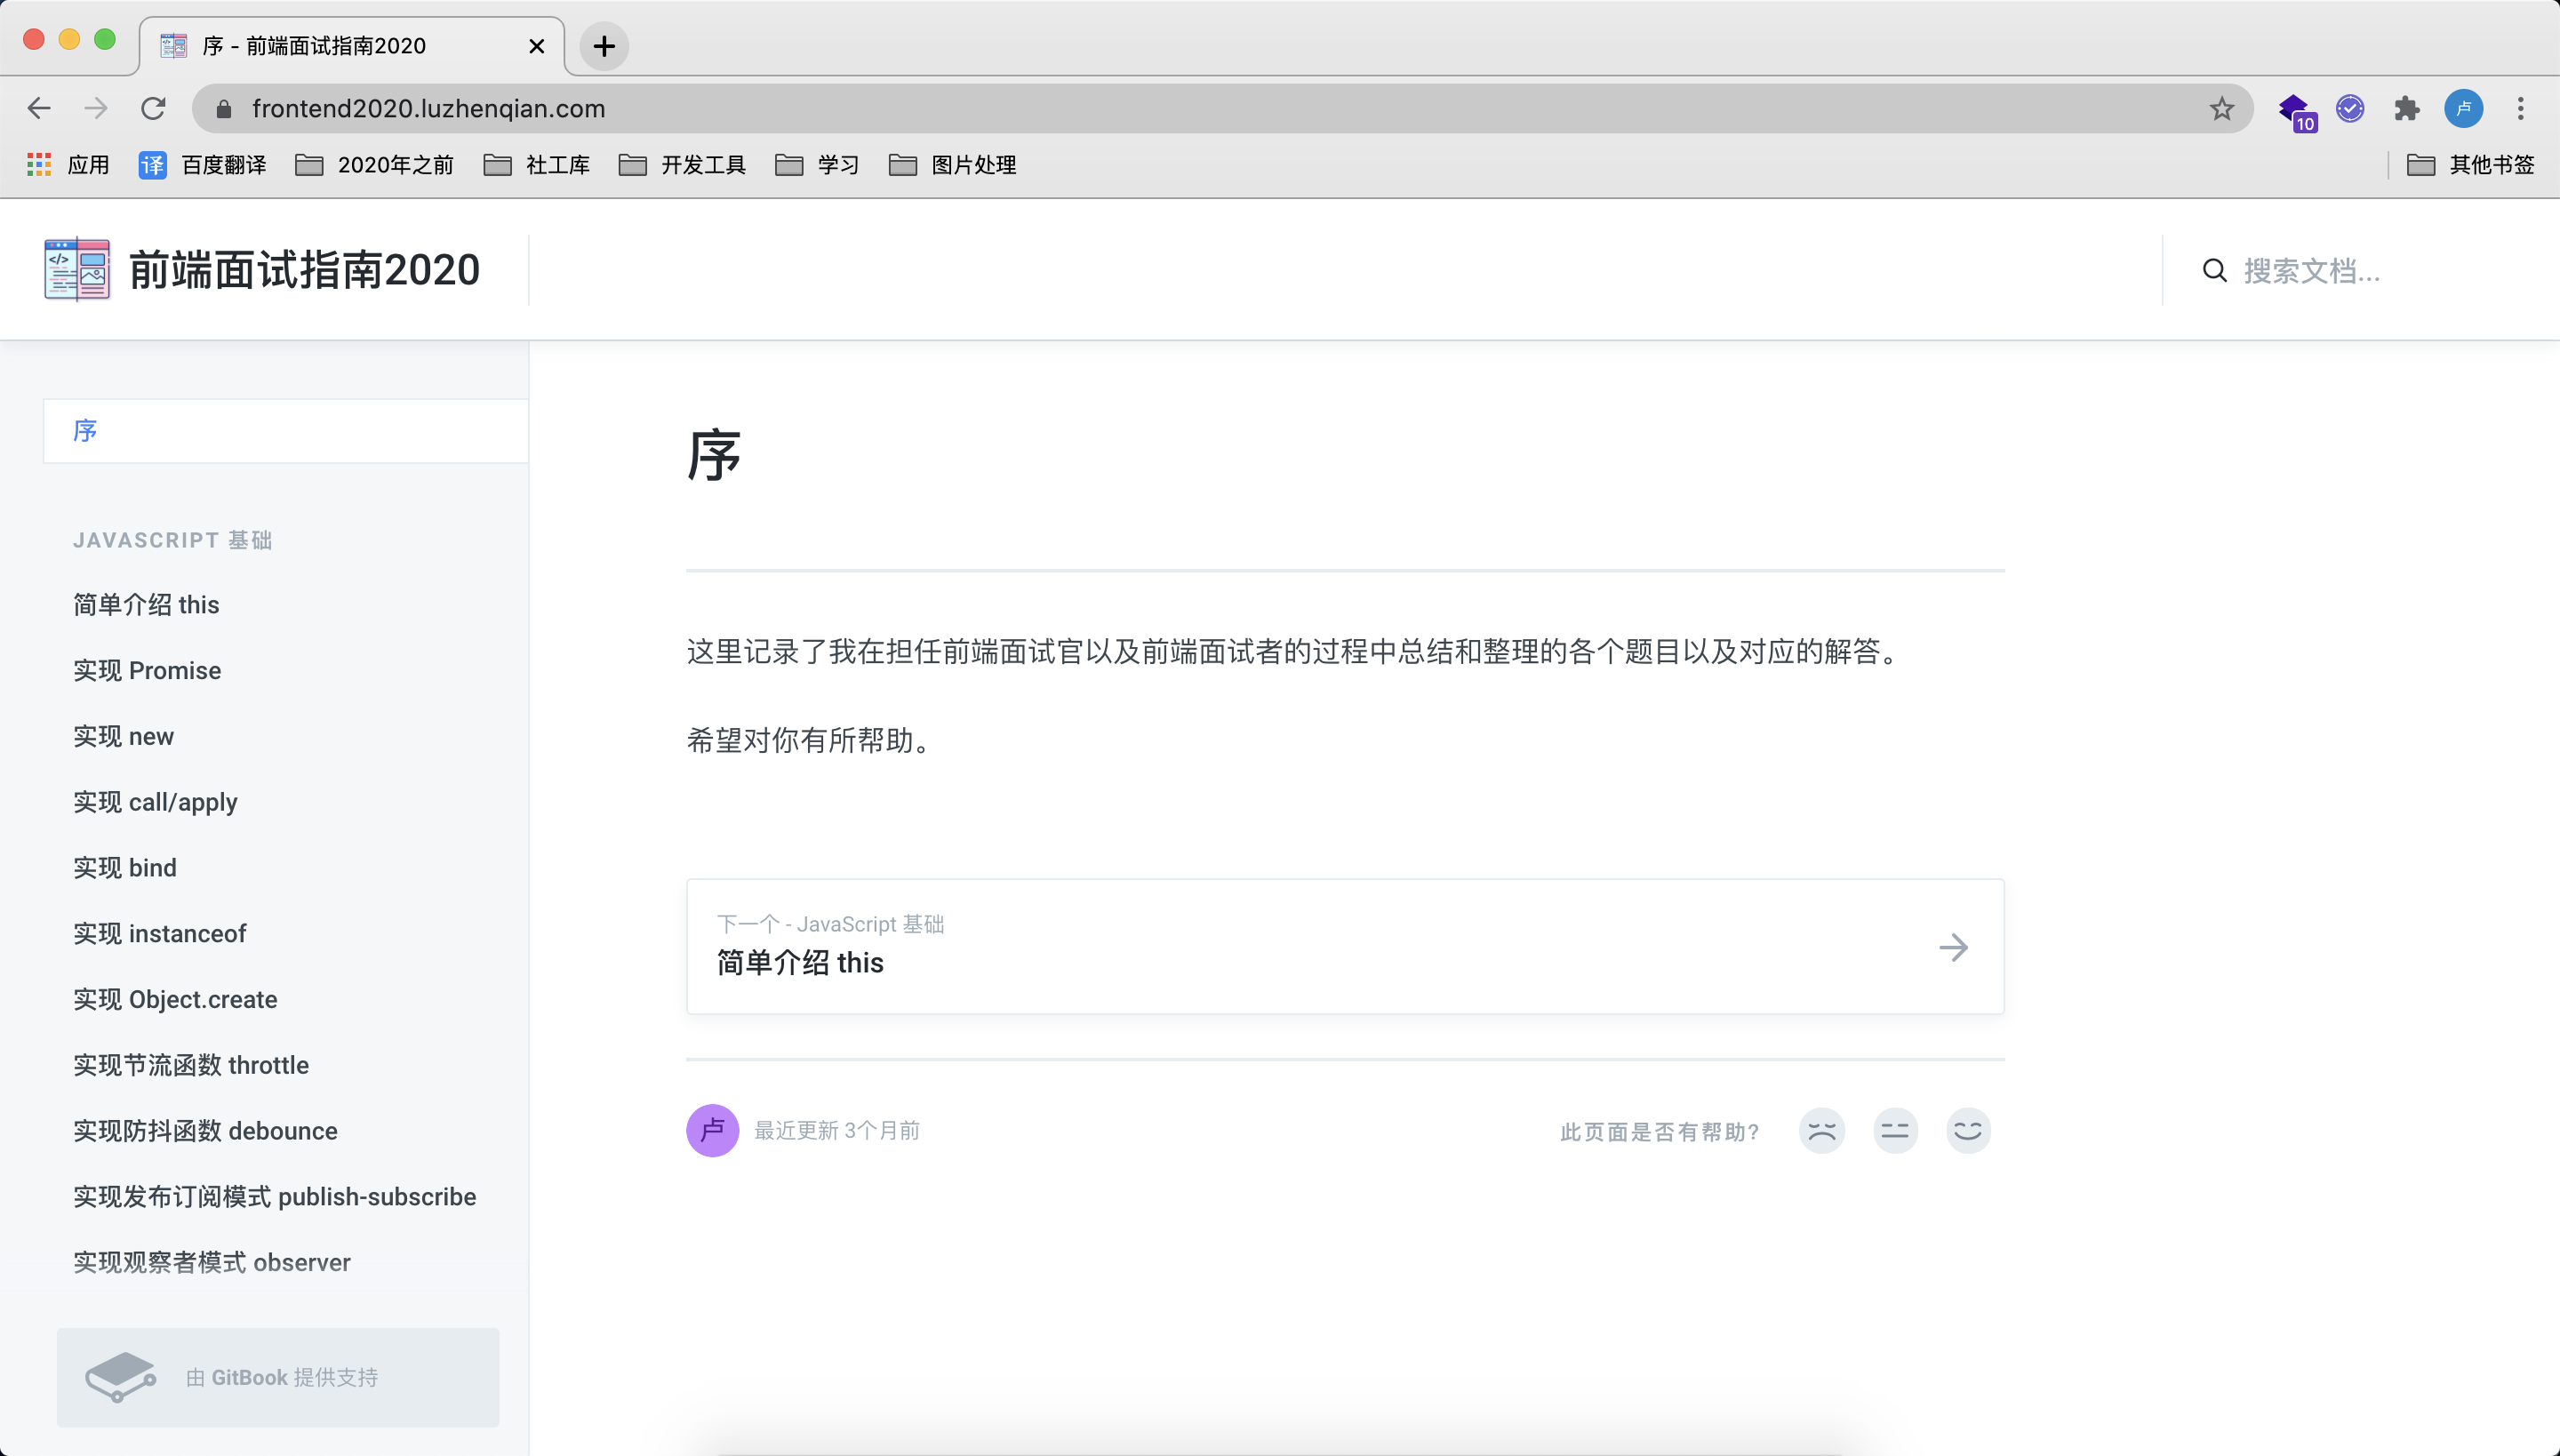Open the 开发工具 bookmarks folder
2560x1456 pixels.
(684, 164)
